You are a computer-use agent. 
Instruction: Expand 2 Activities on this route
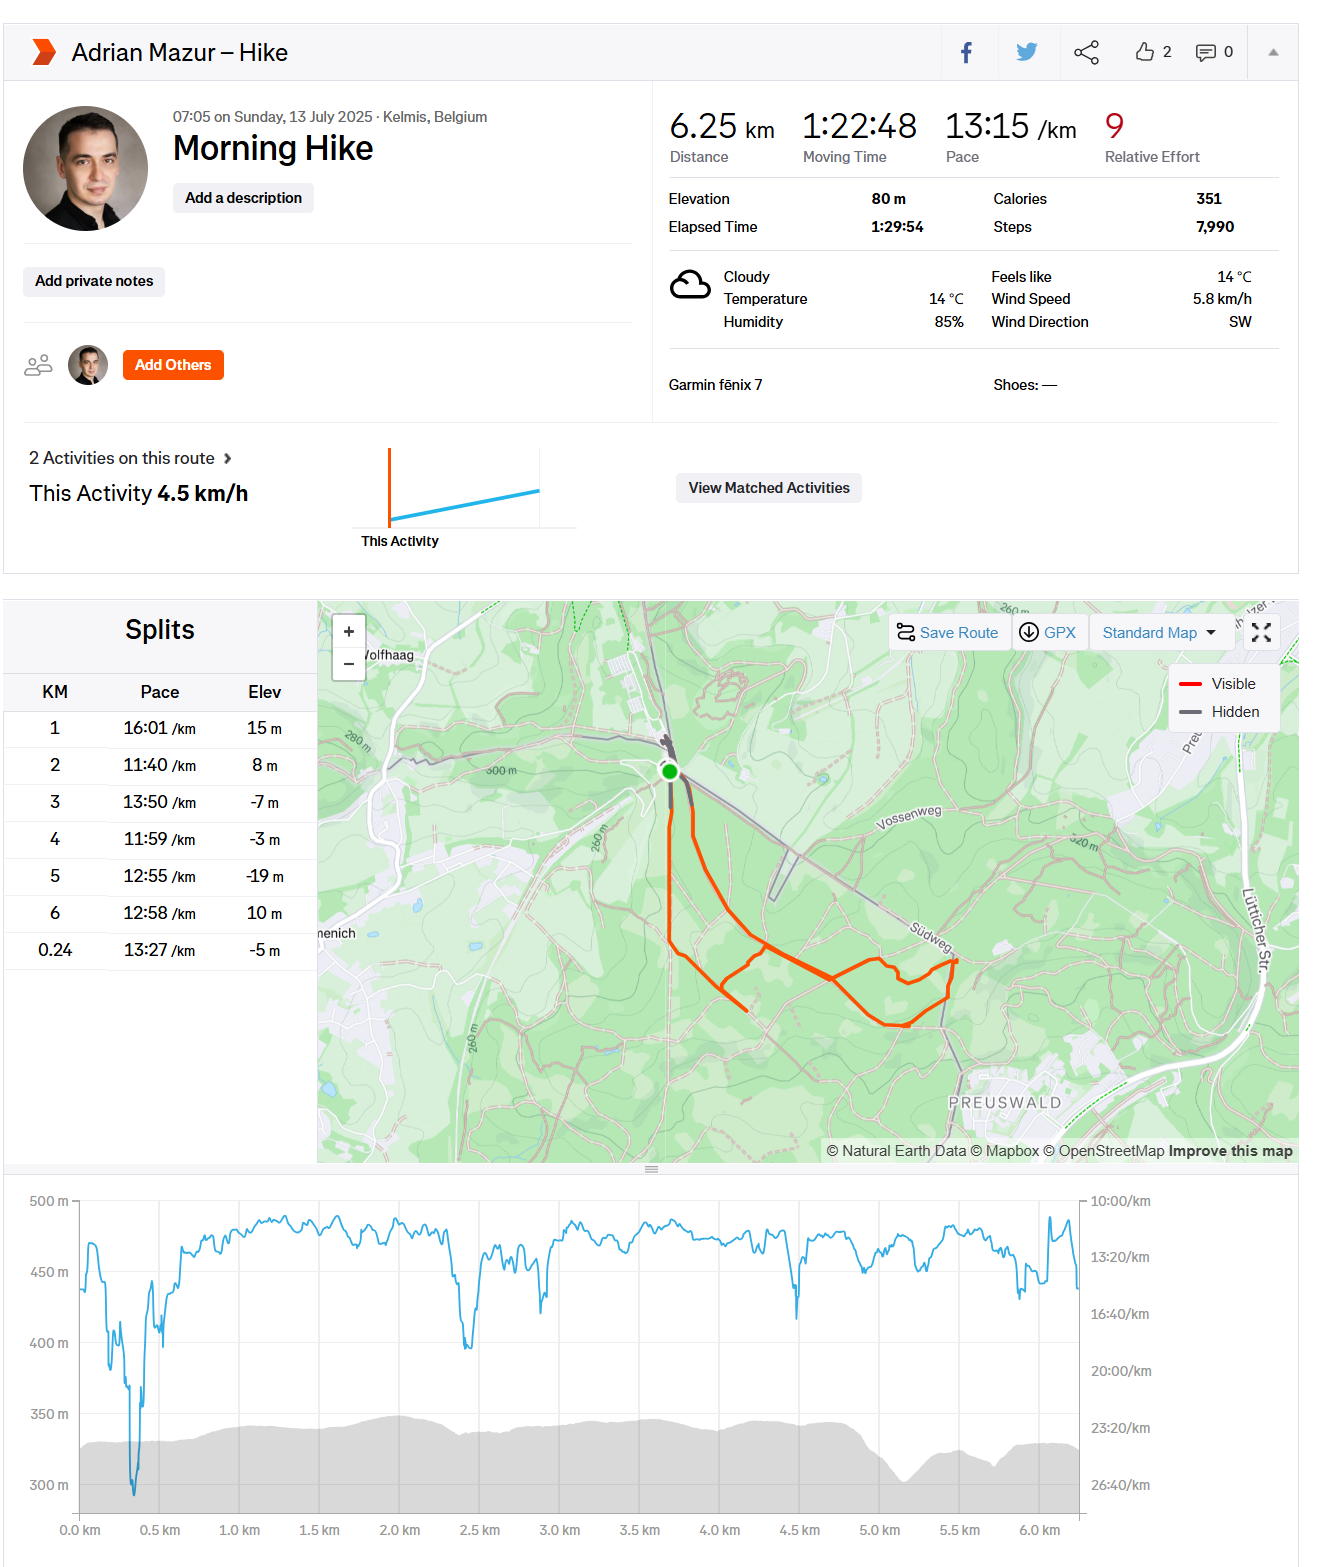pos(130,458)
